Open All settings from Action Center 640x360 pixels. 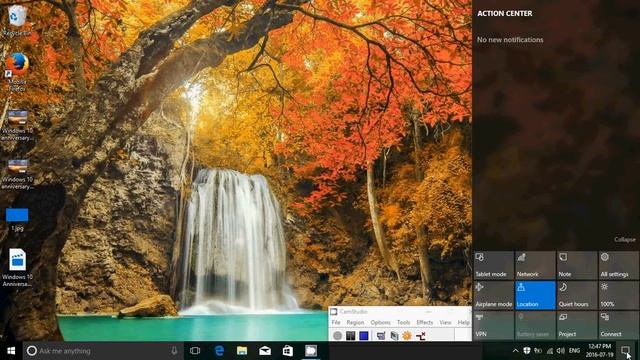click(x=618, y=265)
